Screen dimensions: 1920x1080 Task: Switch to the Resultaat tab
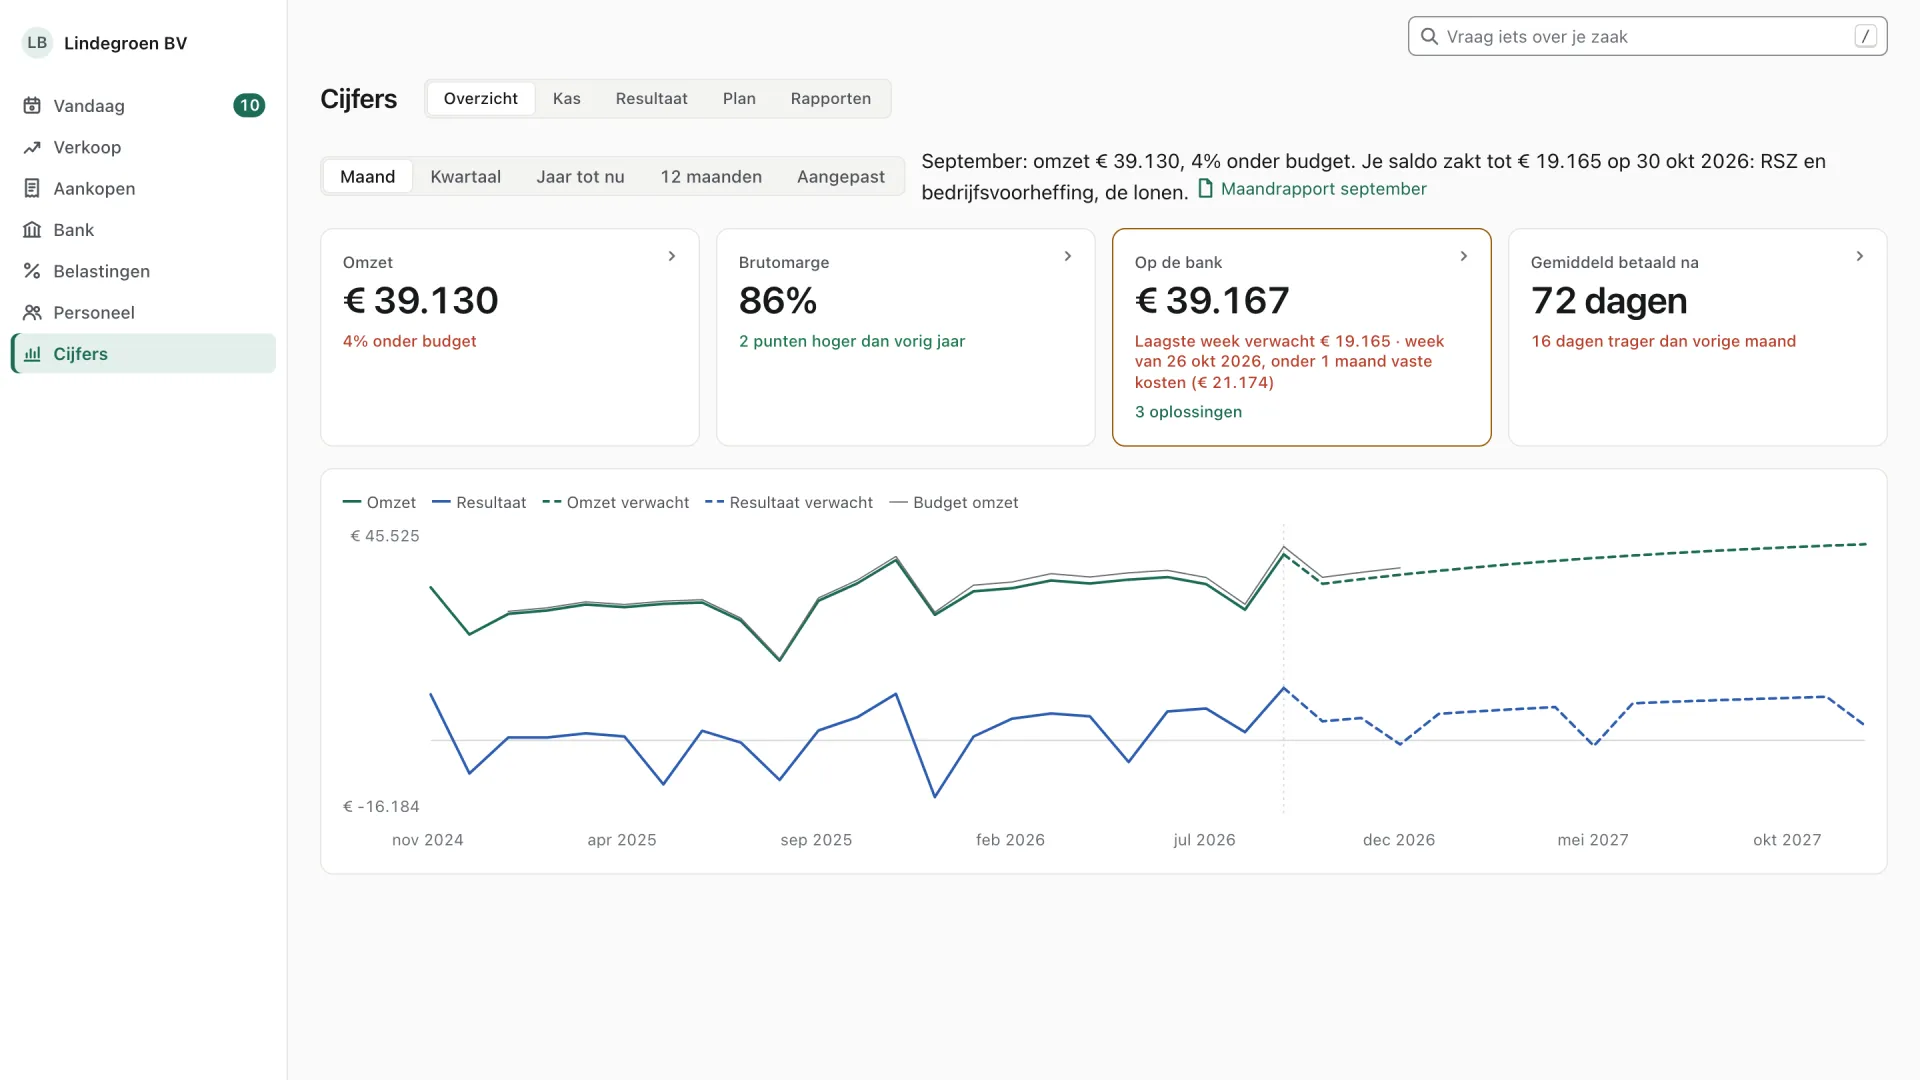pyautogui.click(x=651, y=99)
